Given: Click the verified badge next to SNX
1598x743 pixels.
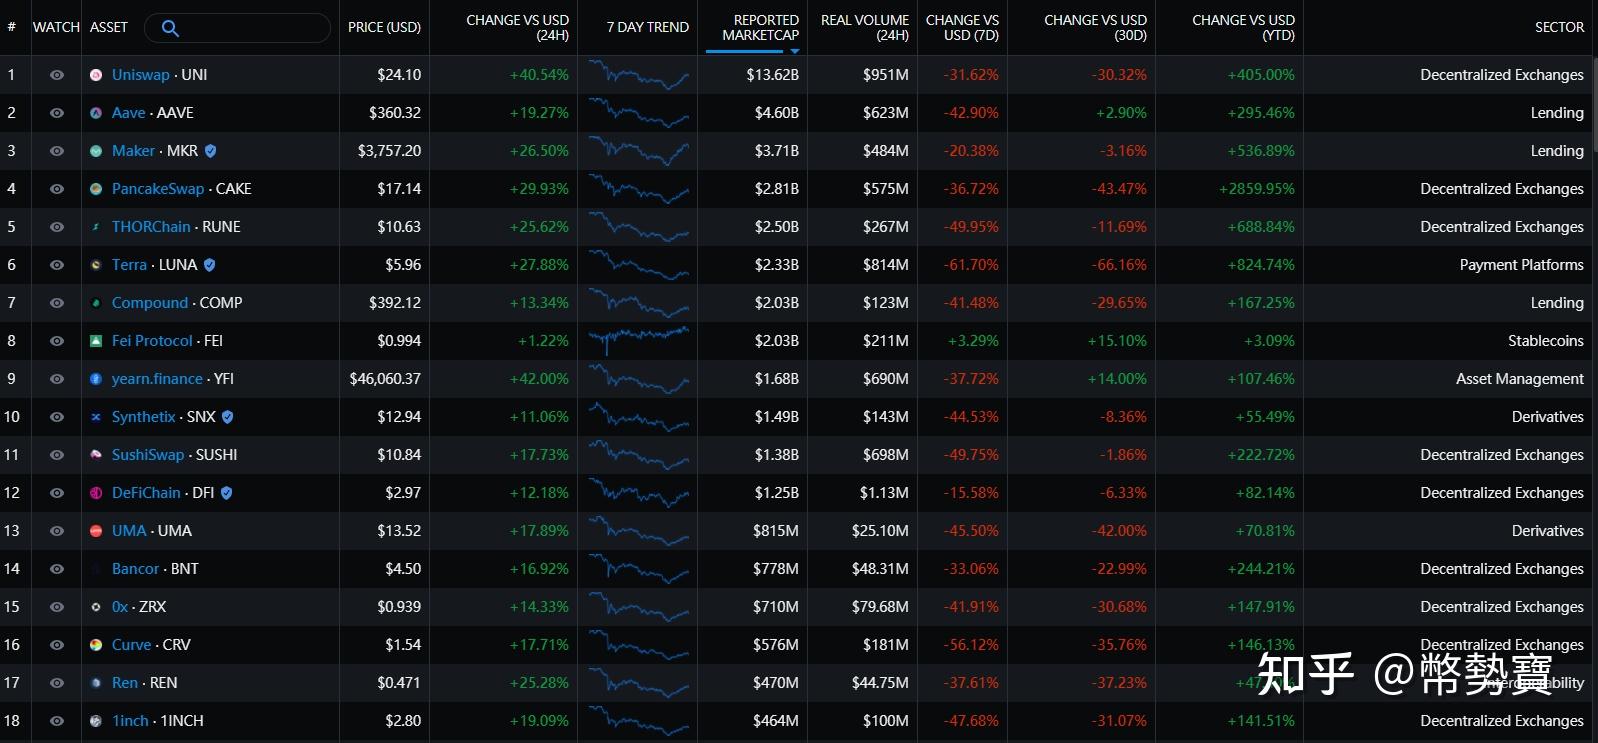Looking at the screenshot, I should [x=227, y=417].
